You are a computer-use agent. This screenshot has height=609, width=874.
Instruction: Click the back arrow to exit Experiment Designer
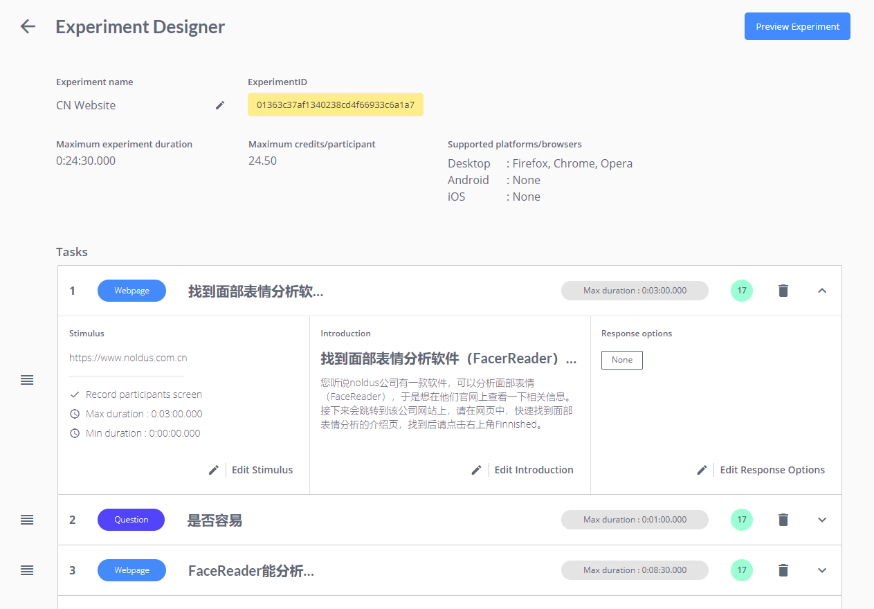point(27,26)
